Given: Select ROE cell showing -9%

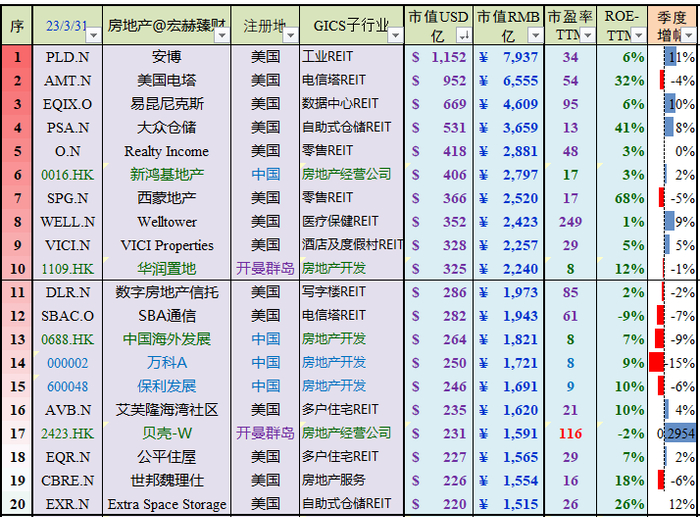Looking at the screenshot, I should [622, 316].
